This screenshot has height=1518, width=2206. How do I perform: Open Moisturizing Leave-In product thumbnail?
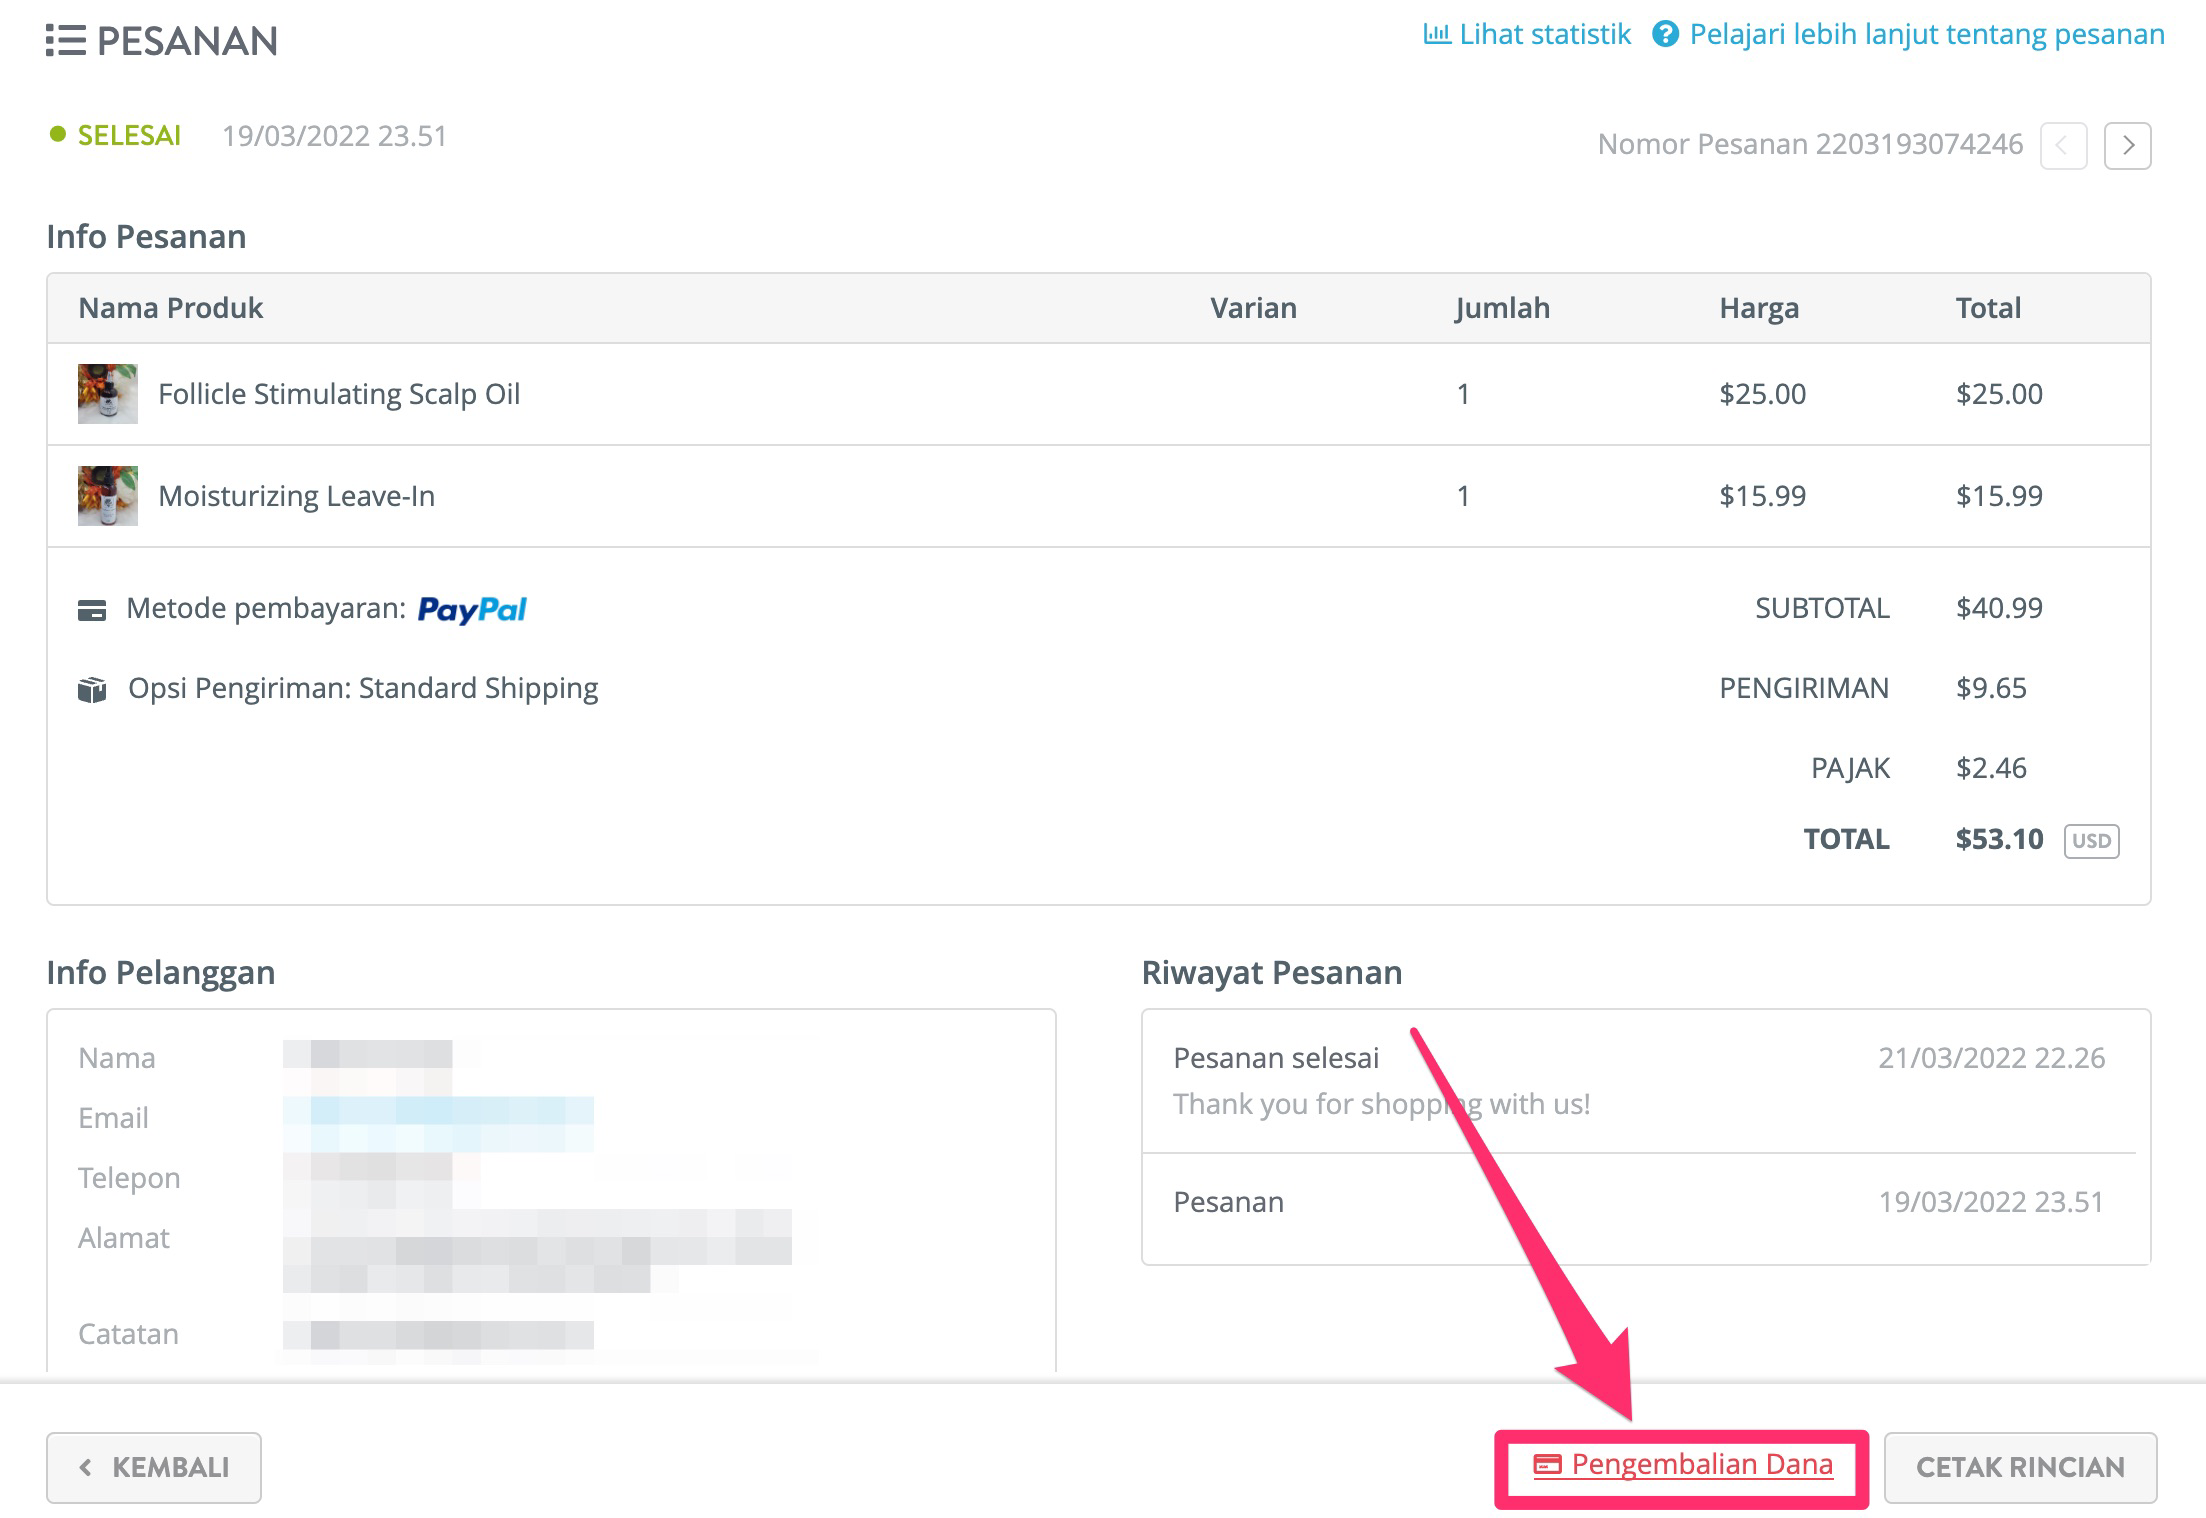[108, 496]
